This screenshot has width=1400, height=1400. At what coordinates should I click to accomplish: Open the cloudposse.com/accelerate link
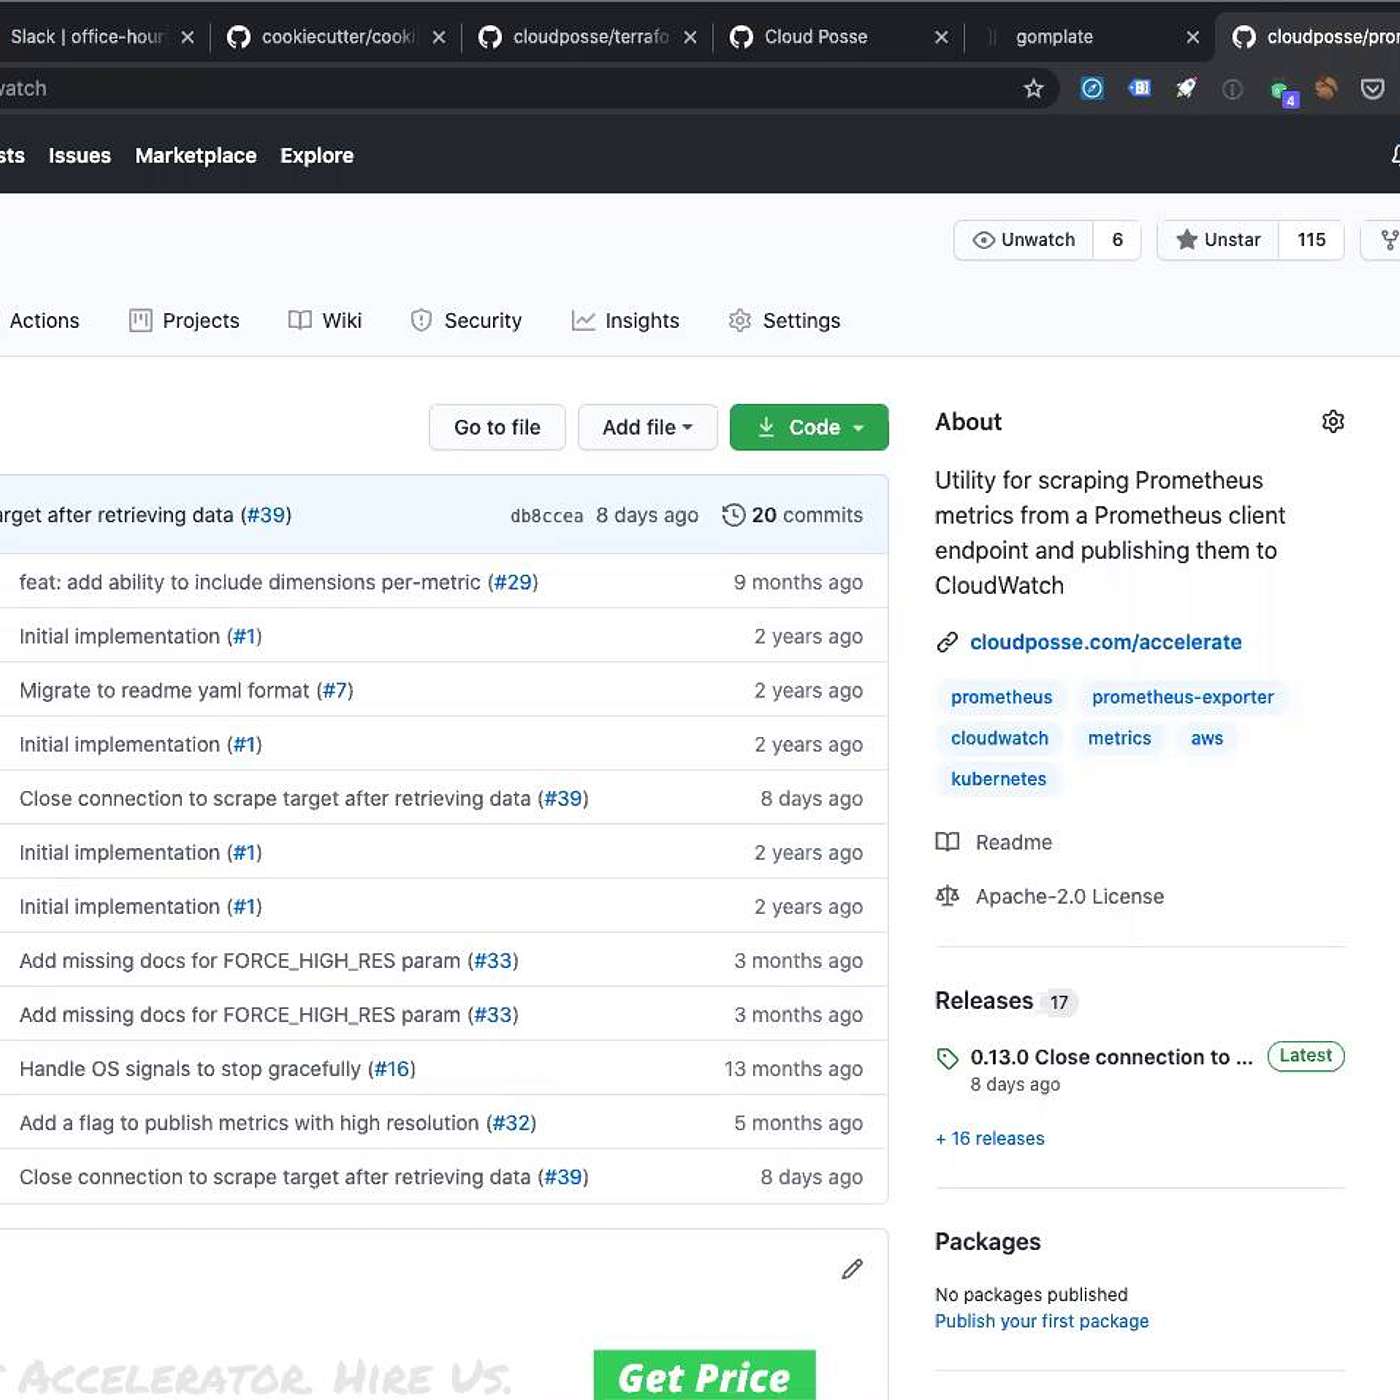click(1105, 642)
